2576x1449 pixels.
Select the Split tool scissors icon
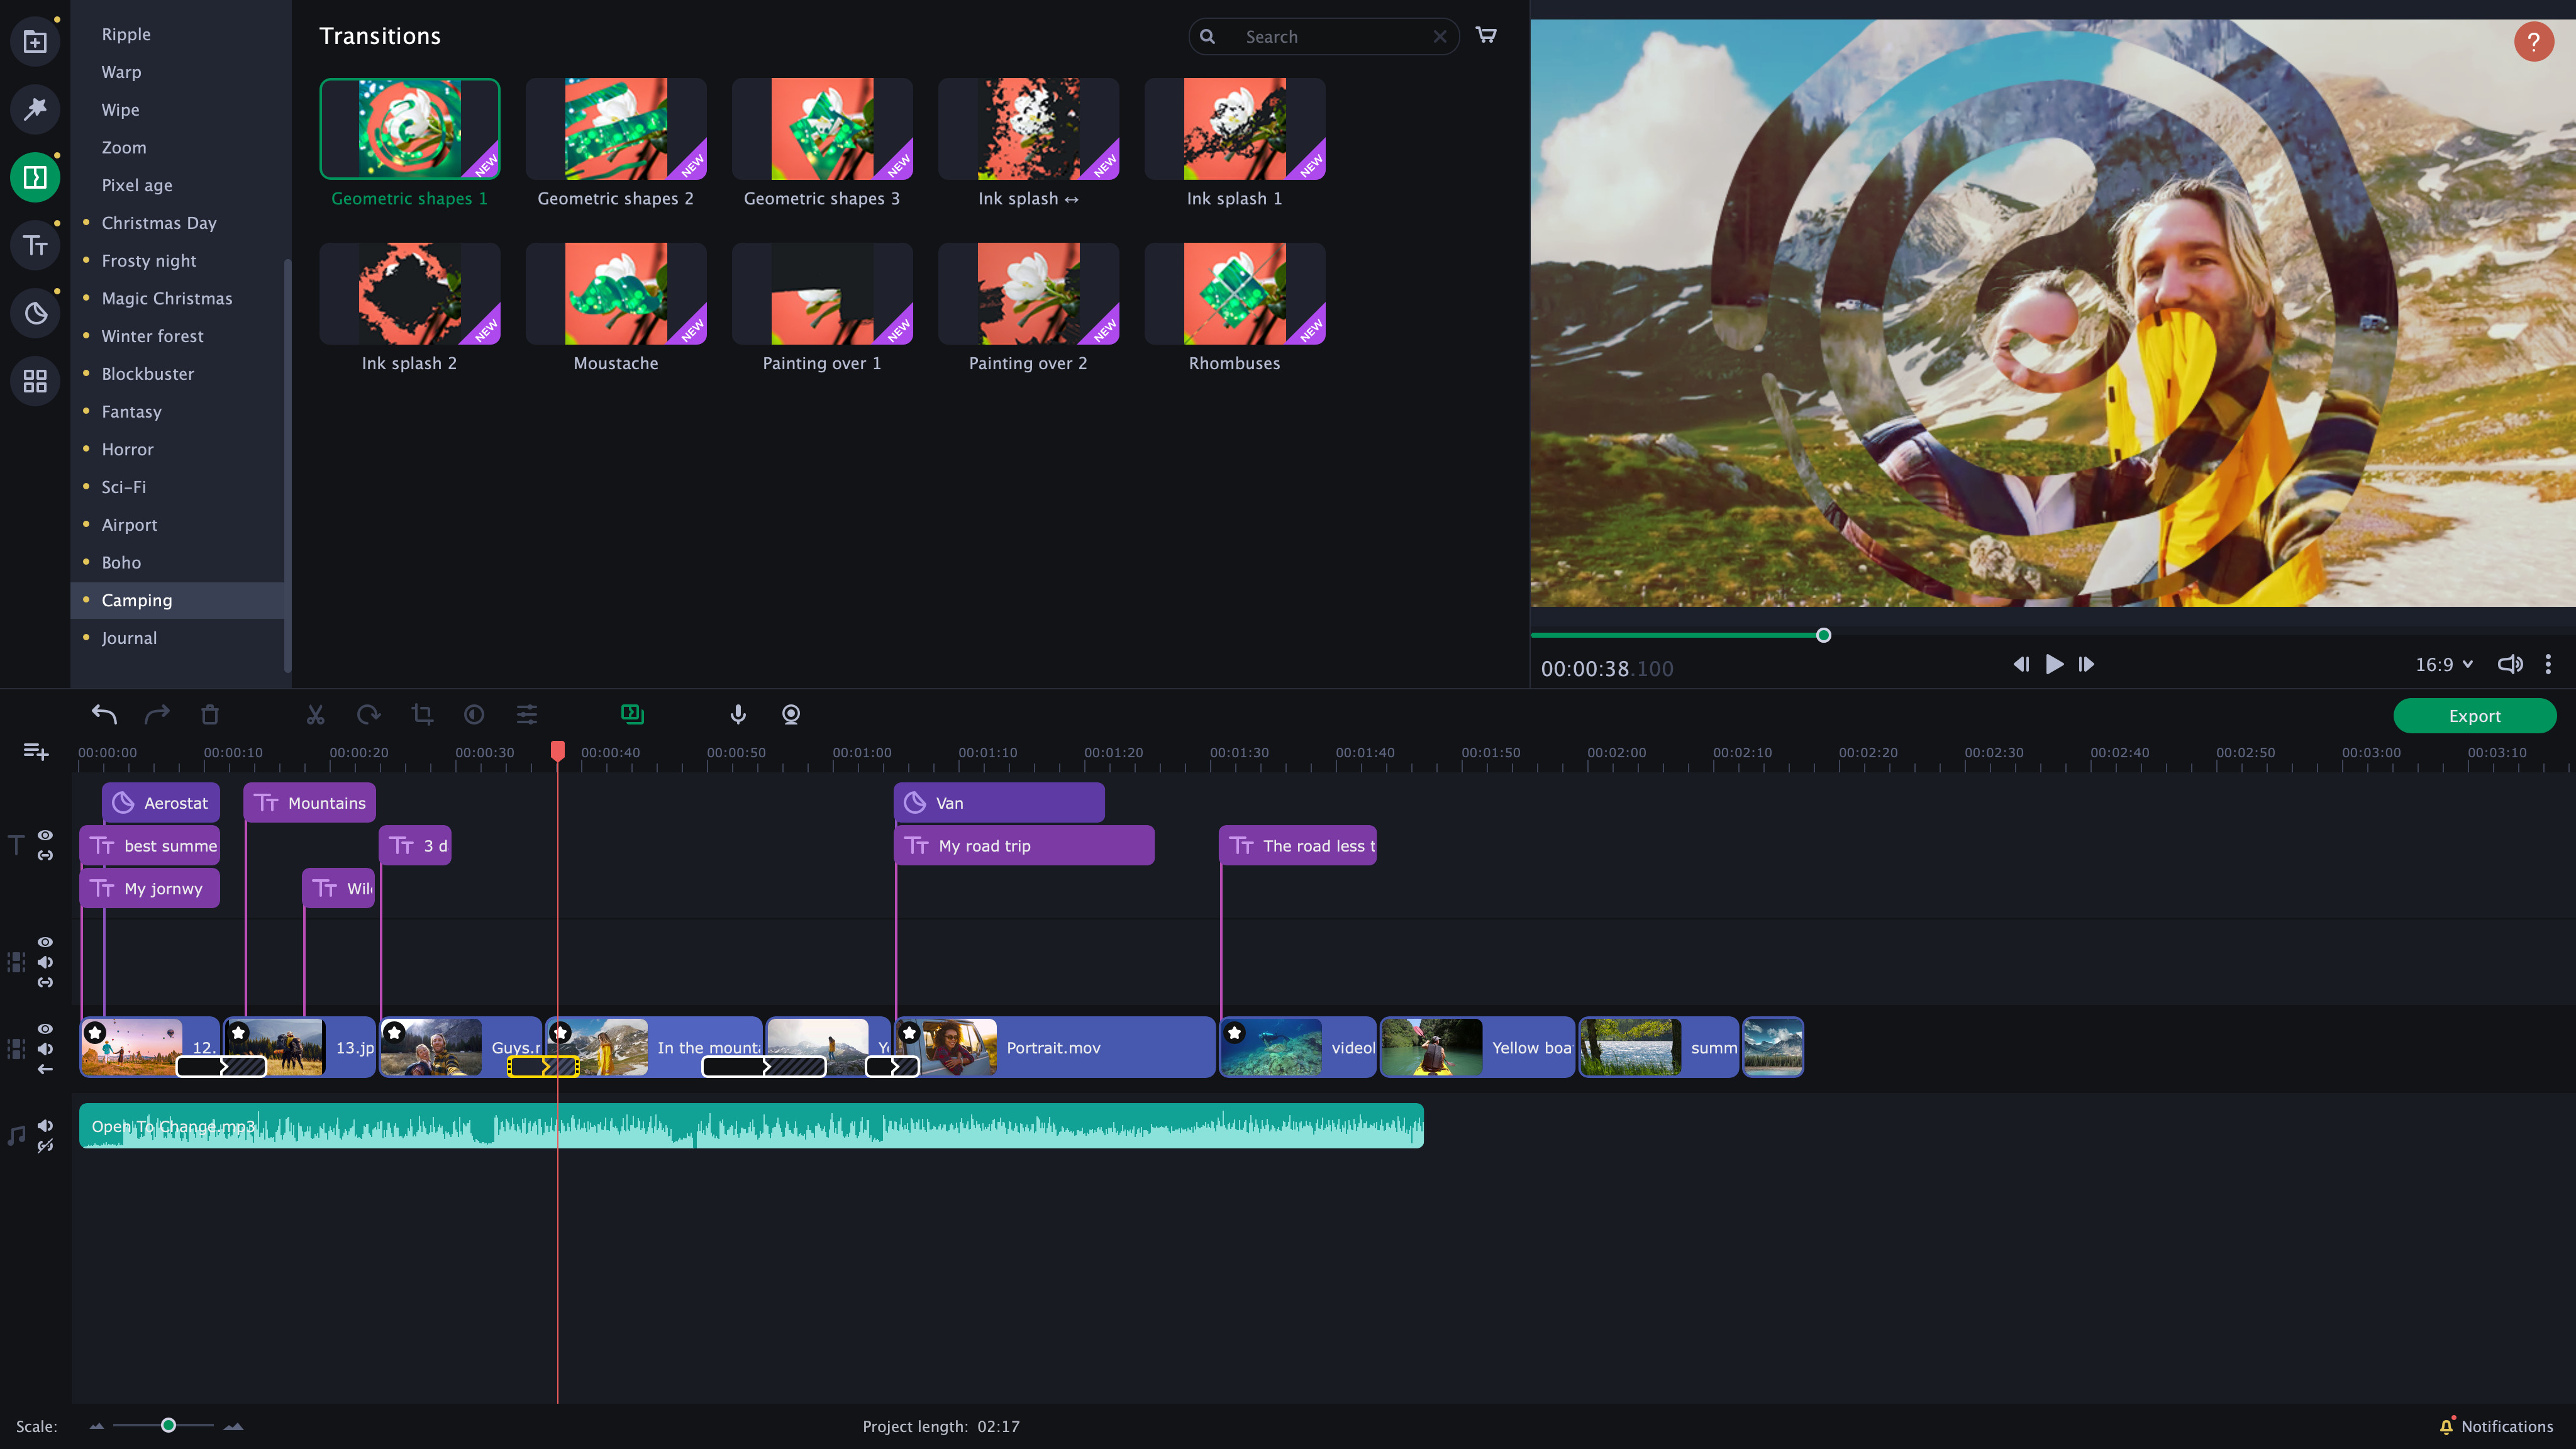click(315, 715)
